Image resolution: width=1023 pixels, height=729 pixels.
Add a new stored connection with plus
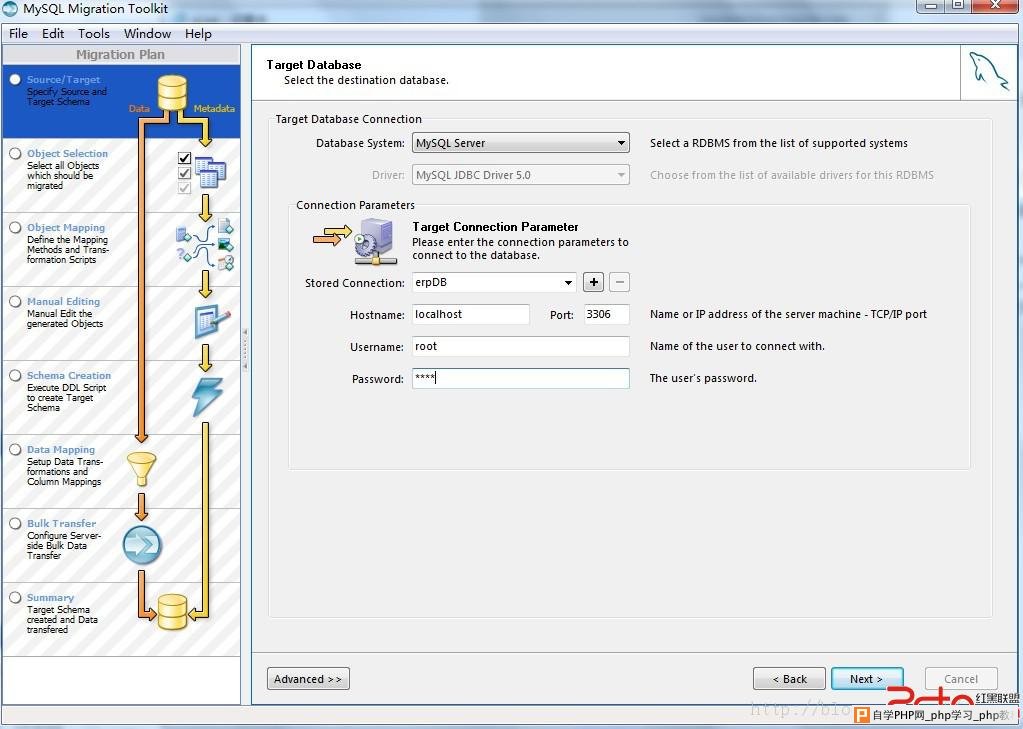pyautogui.click(x=593, y=282)
